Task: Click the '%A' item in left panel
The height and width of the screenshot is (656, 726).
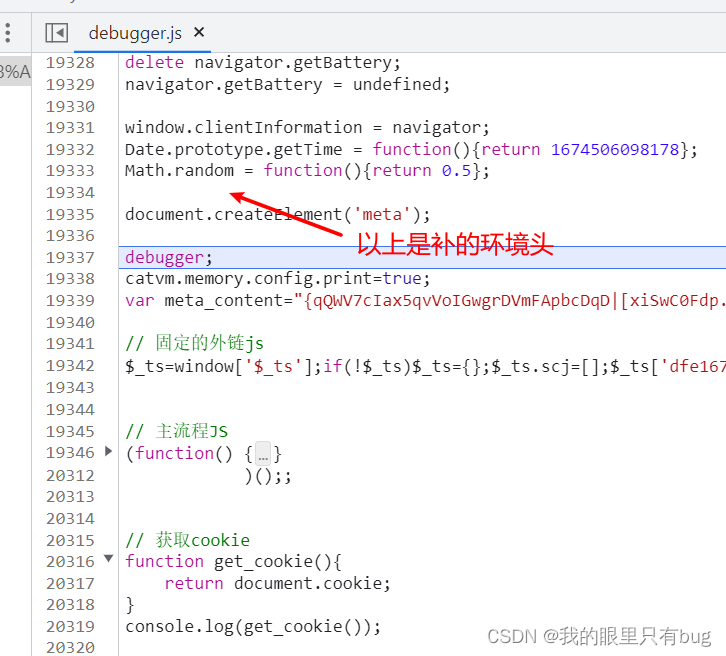Action: coord(15,72)
